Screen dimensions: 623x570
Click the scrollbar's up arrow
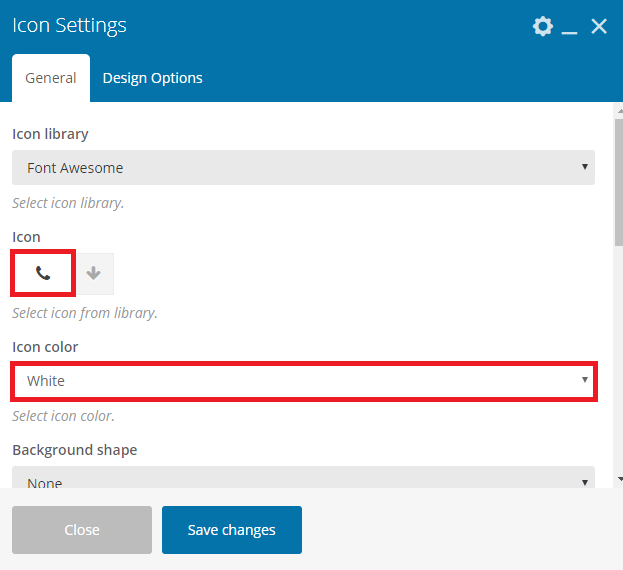click(x=620, y=111)
